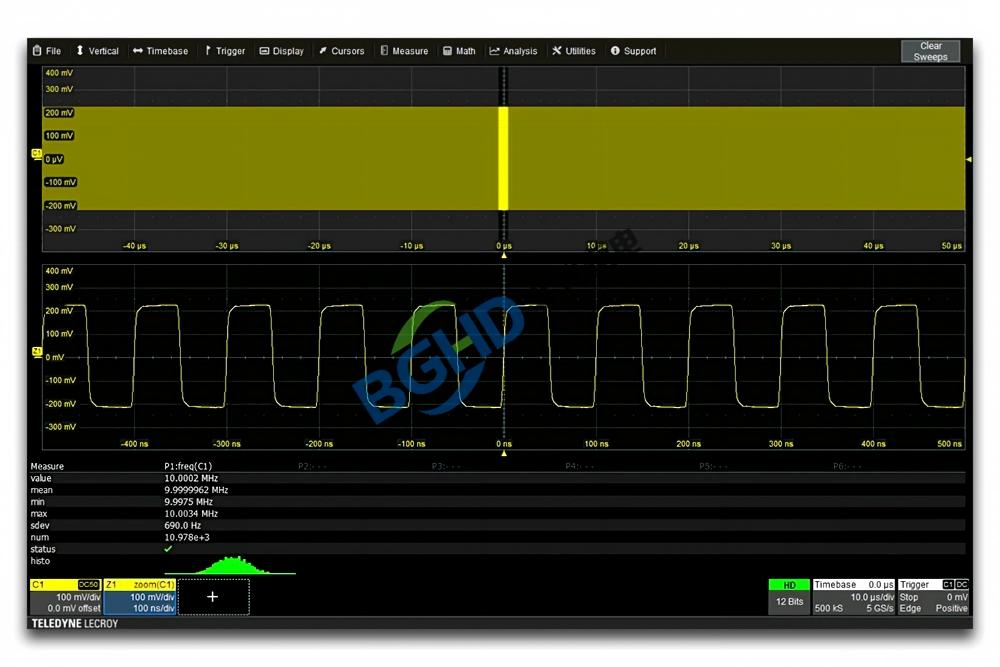This screenshot has height=667, width=1000.
Task: Click the green measurement histogram thumbnail
Action: [230, 565]
